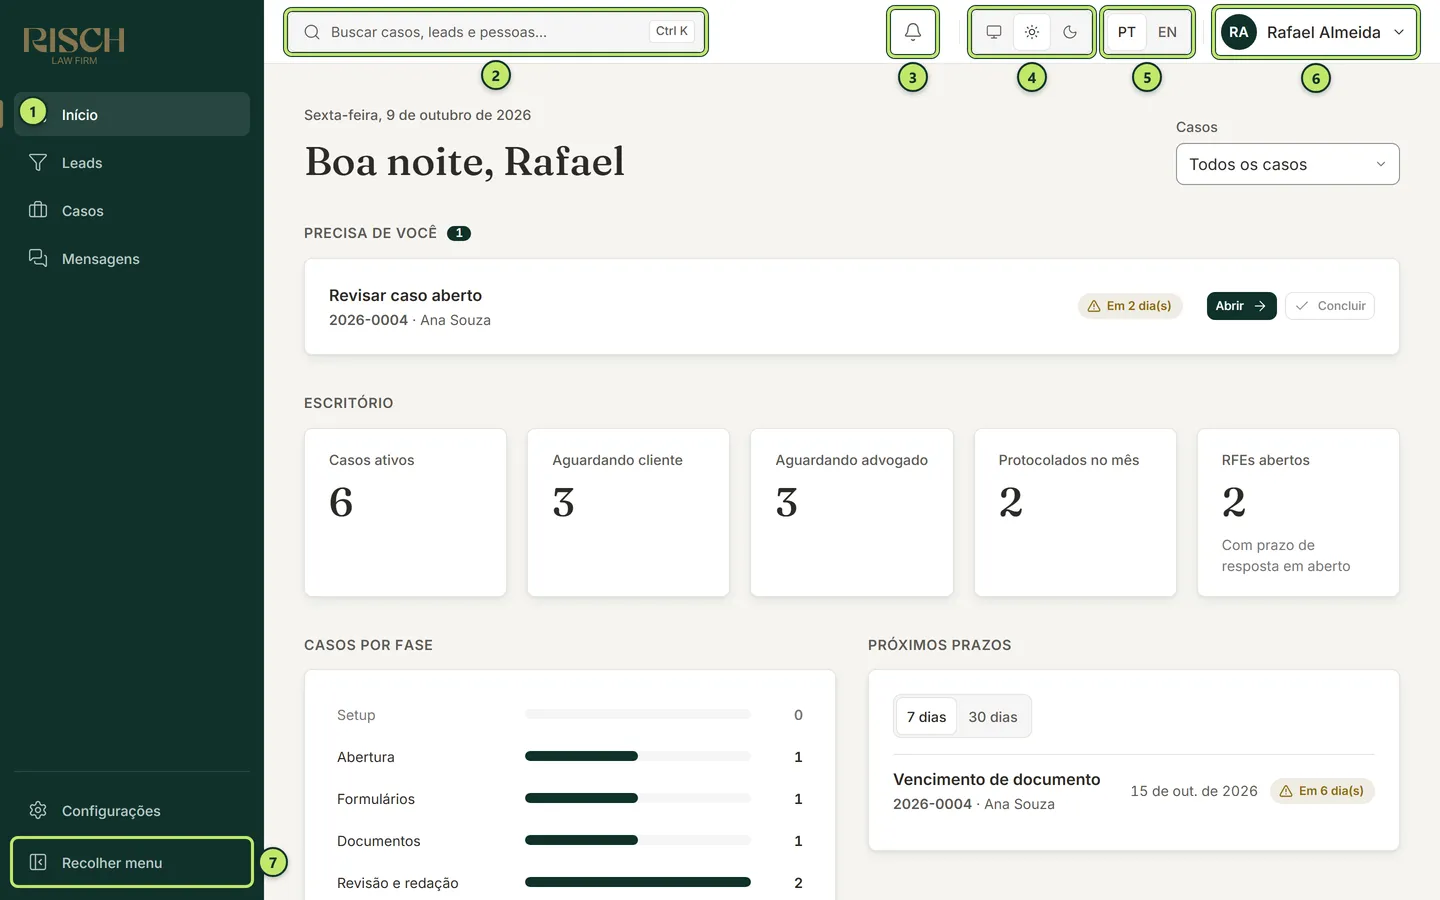Click the RA avatar badge
This screenshot has width=1440, height=900.
pyautogui.click(x=1239, y=32)
